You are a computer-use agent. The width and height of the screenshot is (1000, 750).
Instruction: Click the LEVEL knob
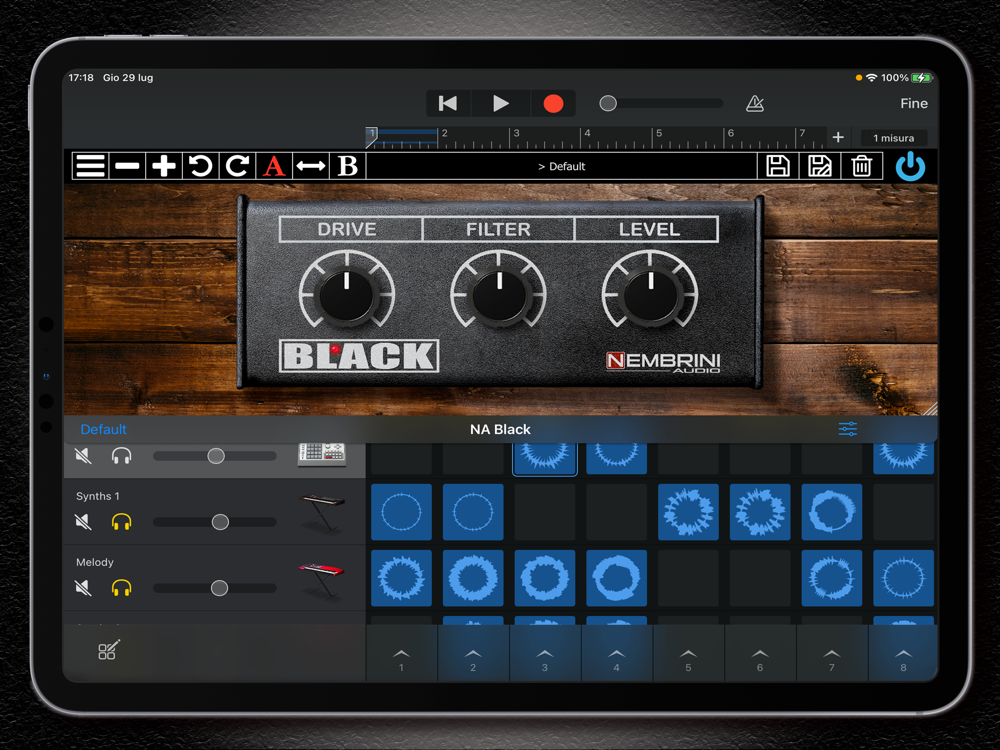click(650, 295)
